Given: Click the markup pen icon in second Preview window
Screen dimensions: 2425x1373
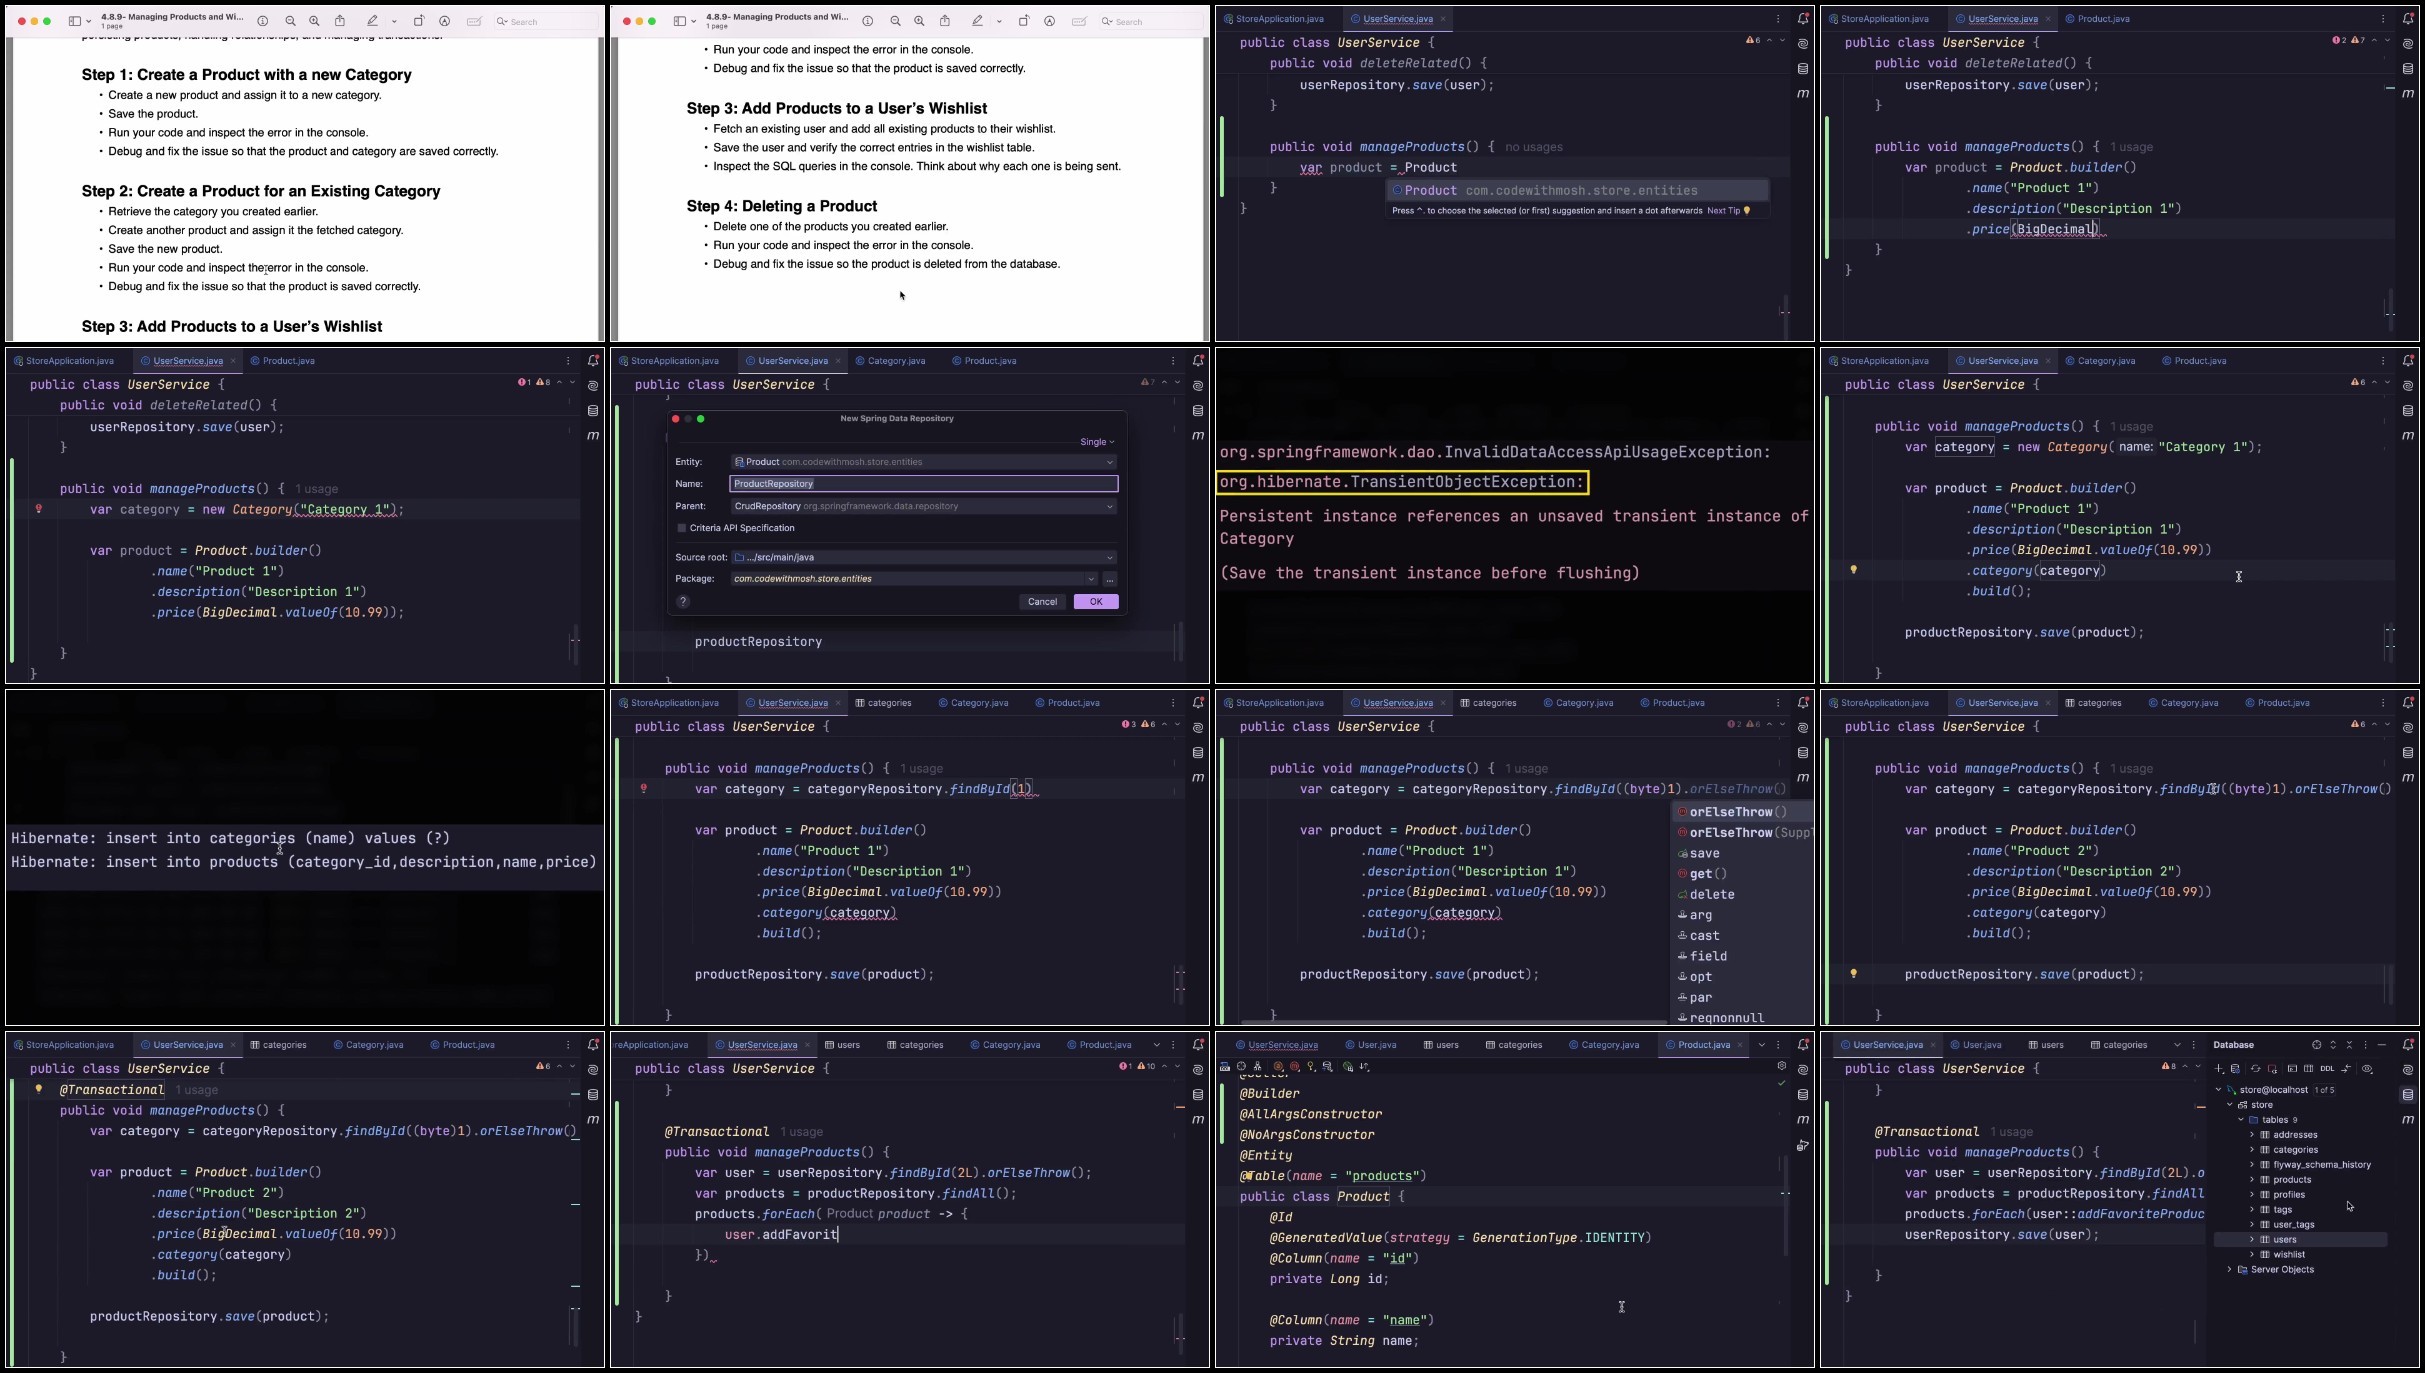Looking at the screenshot, I should tap(977, 21).
